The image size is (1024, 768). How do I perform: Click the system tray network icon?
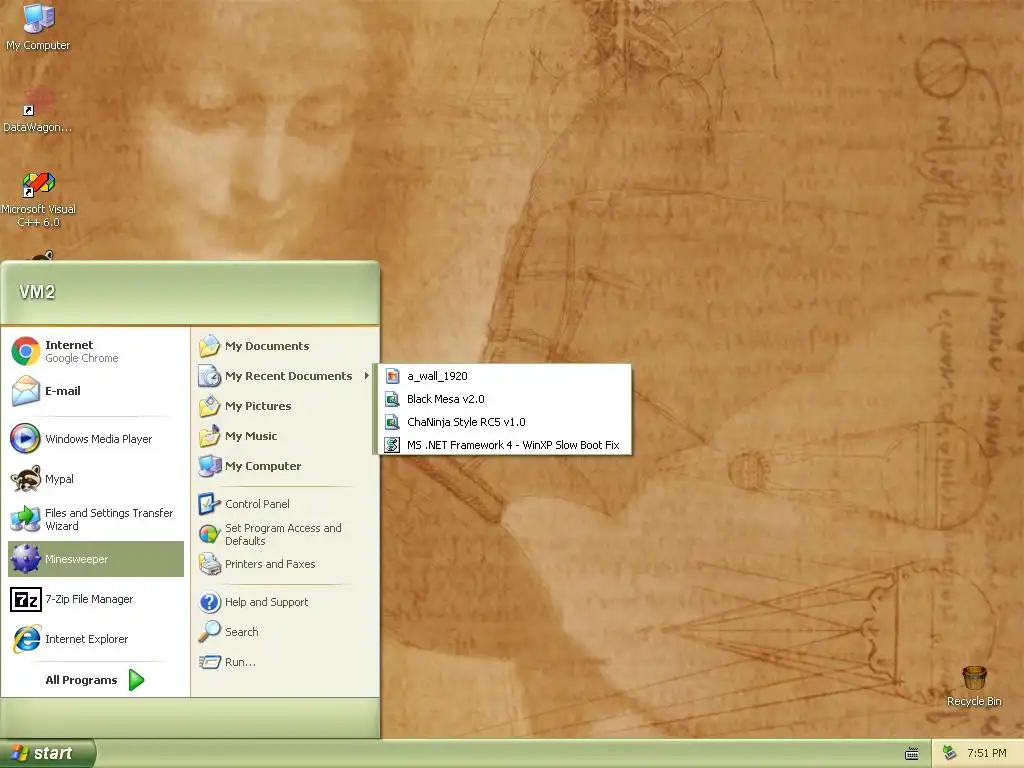[x=950, y=753]
